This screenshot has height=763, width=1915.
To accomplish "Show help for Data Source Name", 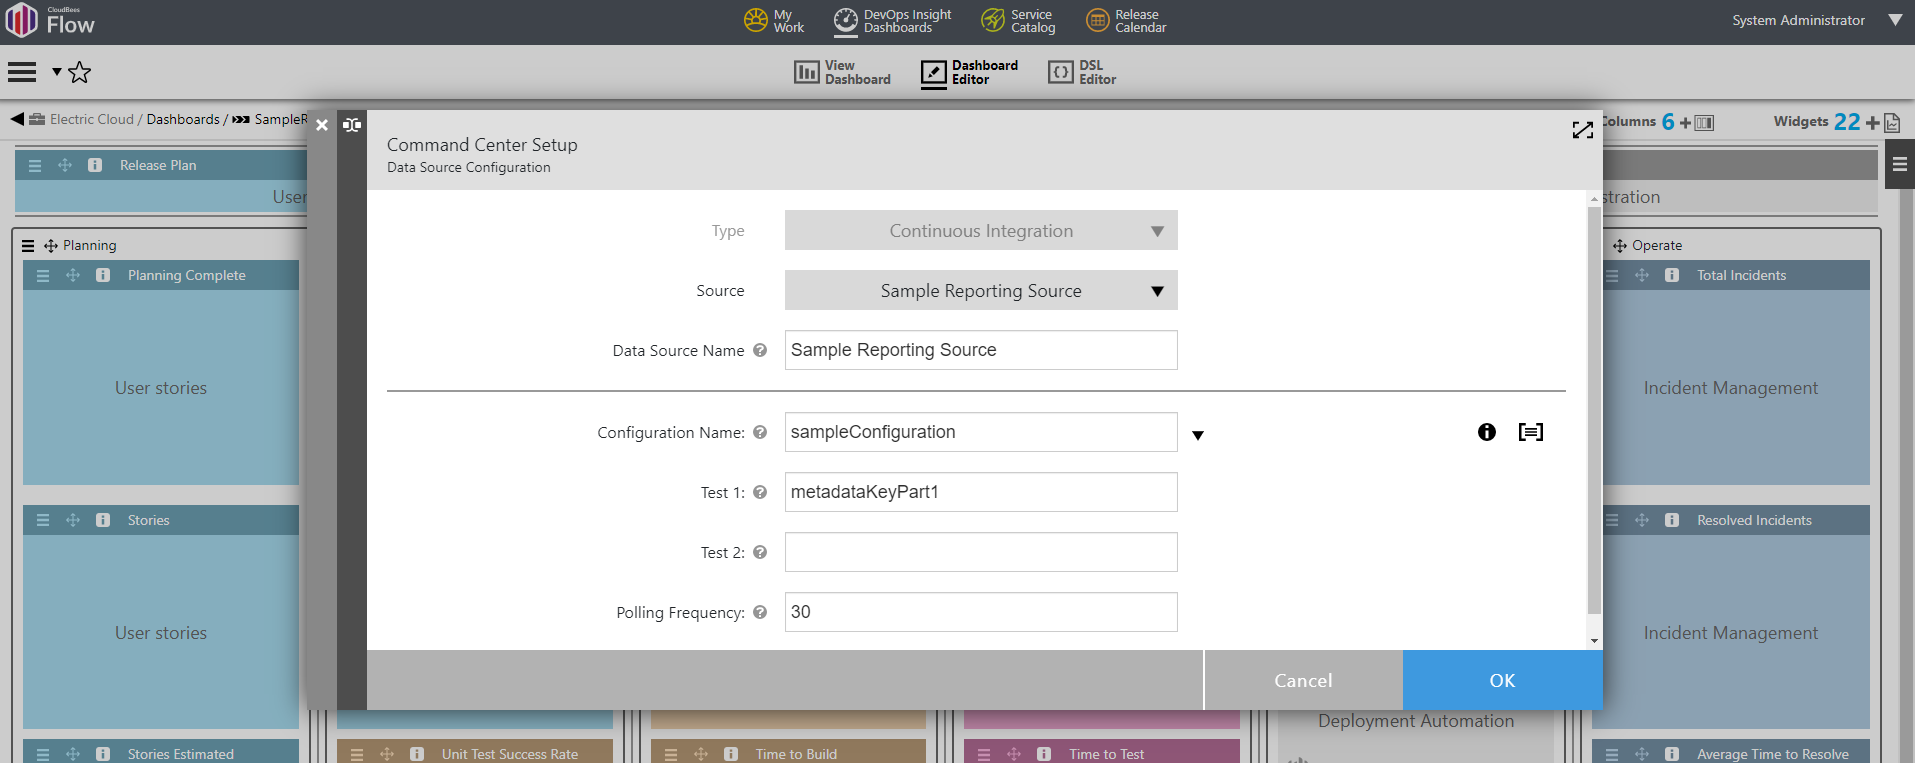I will click(x=760, y=350).
